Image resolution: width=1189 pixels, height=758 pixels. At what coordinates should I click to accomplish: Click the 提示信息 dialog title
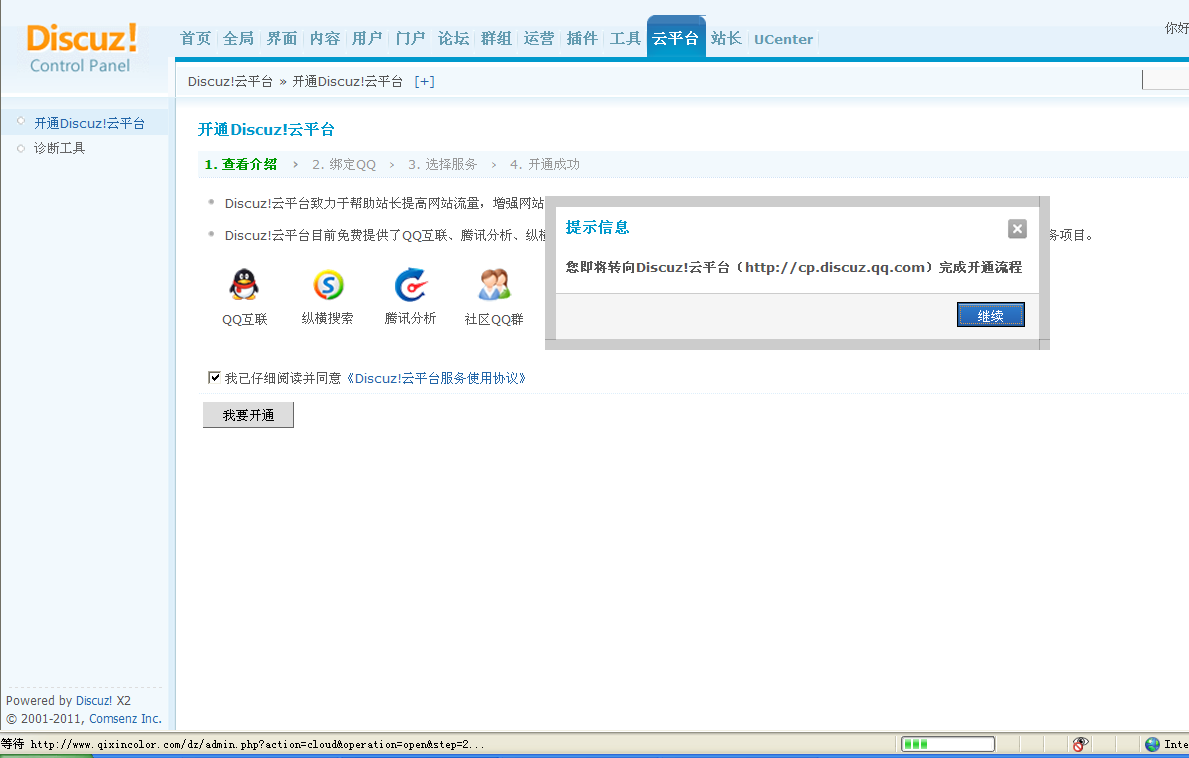coord(598,227)
